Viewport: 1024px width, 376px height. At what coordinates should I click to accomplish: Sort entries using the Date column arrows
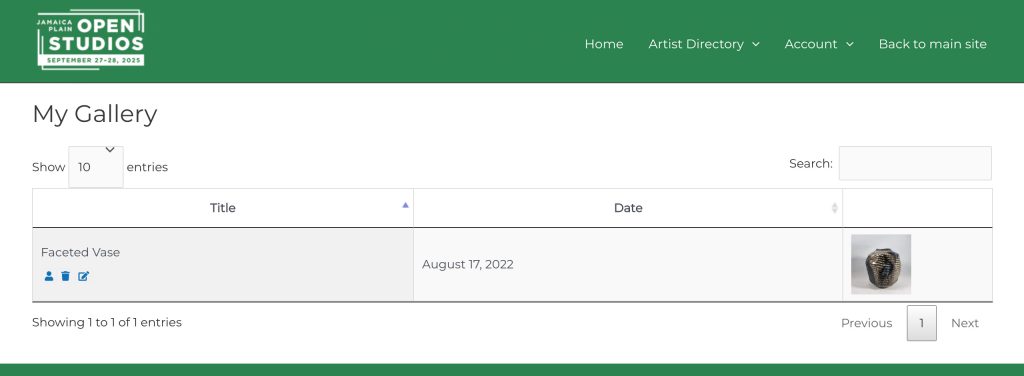pos(834,208)
